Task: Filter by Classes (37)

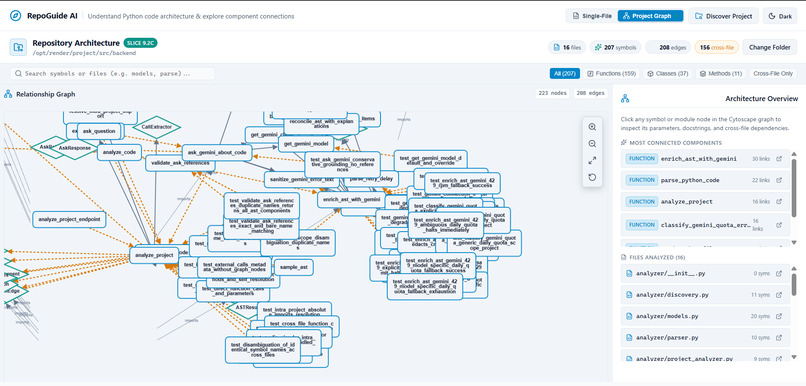Action: coord(667,73)
